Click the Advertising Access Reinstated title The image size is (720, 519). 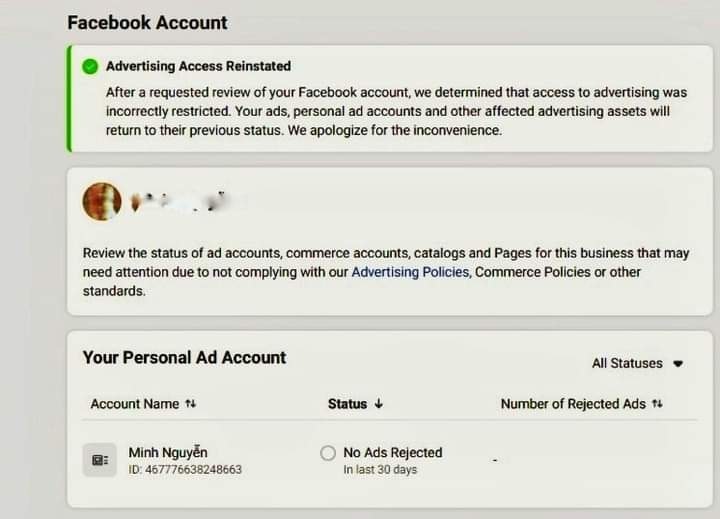coord(198,66)
